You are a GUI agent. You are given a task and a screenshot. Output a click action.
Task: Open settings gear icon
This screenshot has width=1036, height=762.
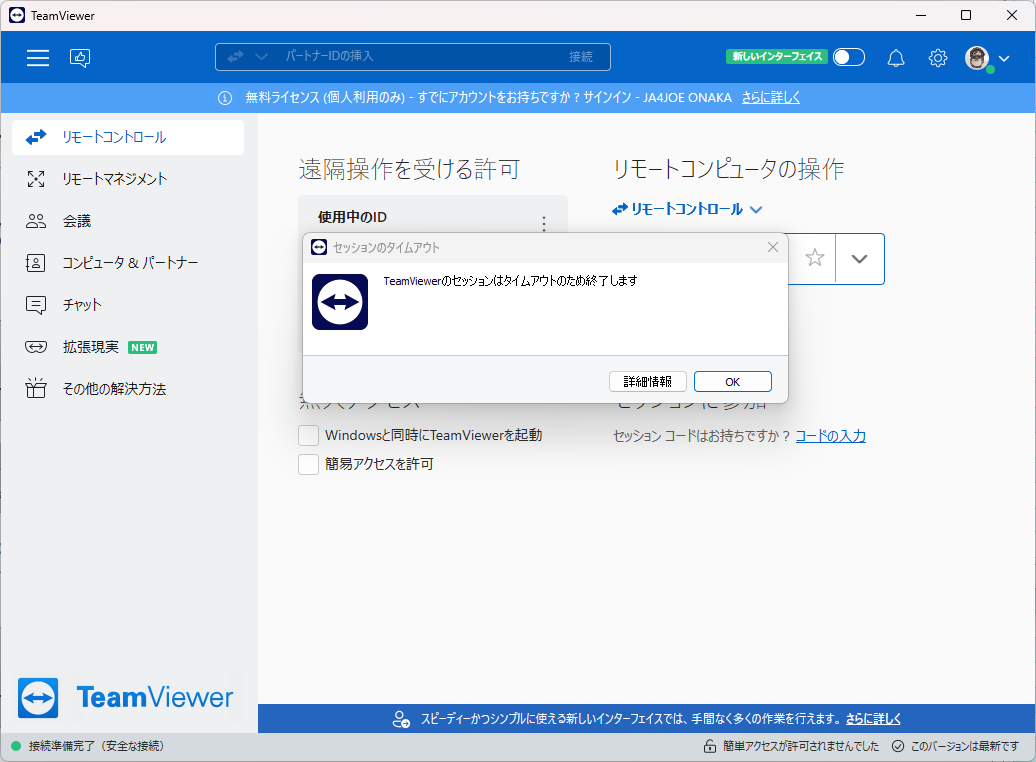938,57
